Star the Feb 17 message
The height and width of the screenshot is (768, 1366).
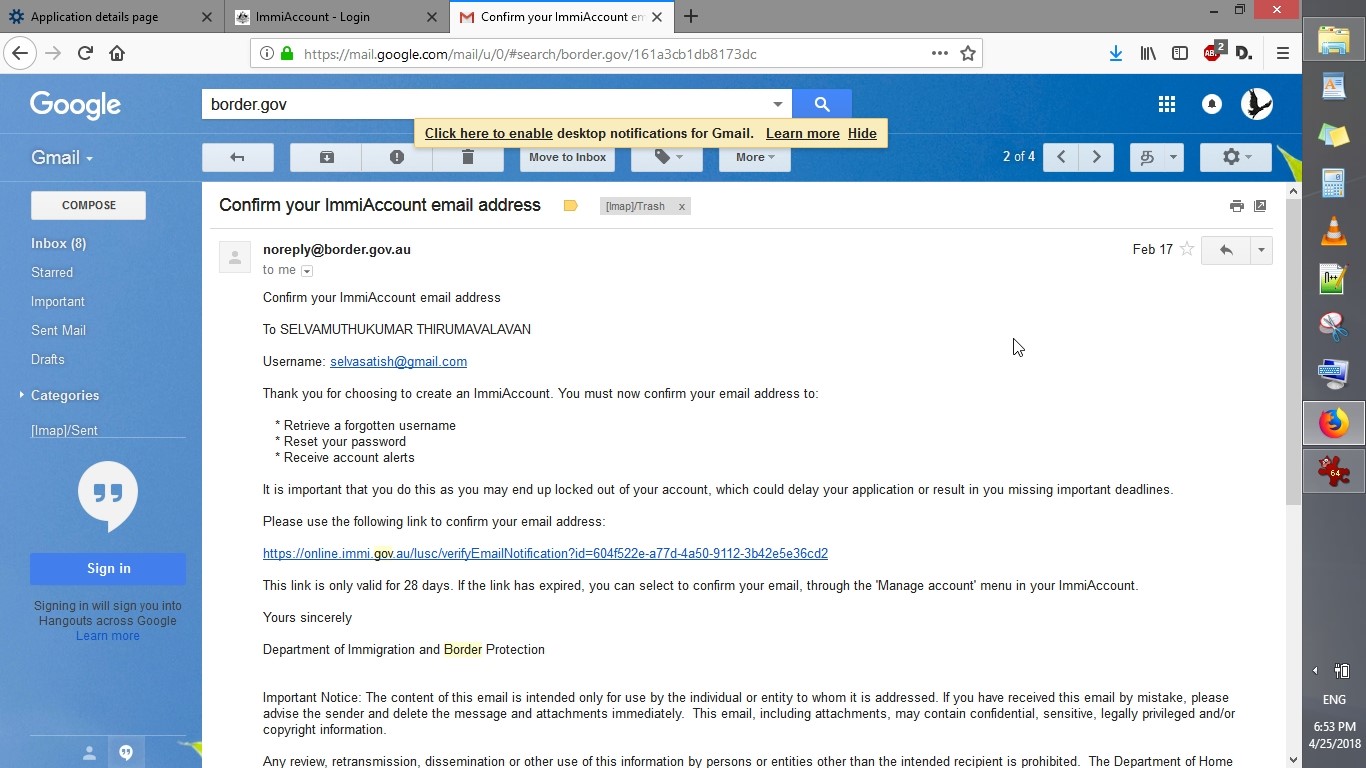coord(1187,249)
